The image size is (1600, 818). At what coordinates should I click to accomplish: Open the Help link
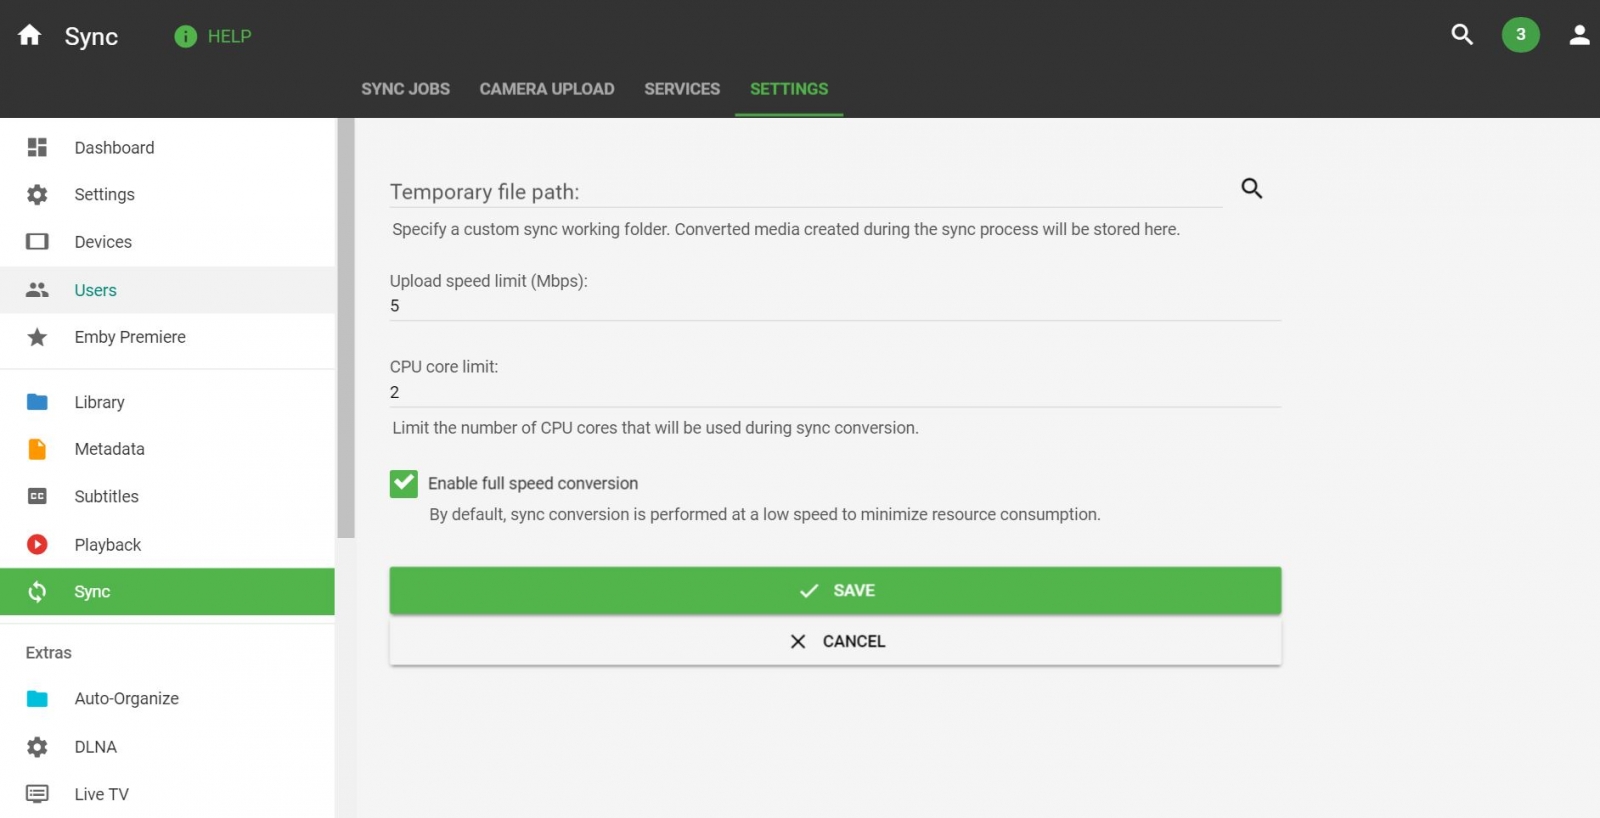(213, 36)
